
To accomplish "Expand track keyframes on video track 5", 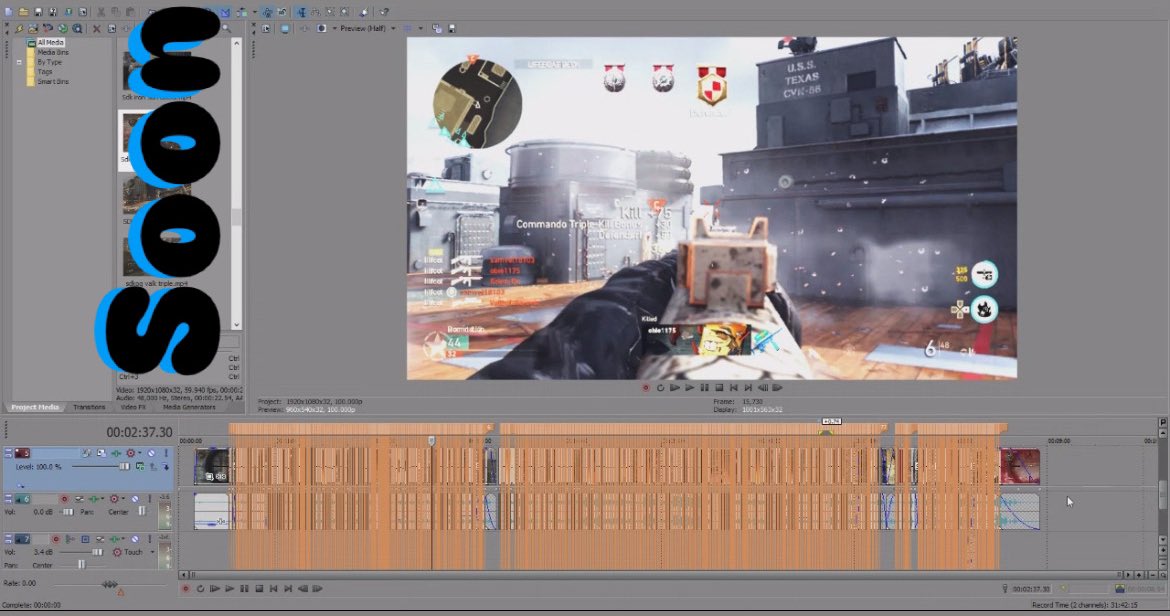I will pyautogui.click(x=20, y=485).
